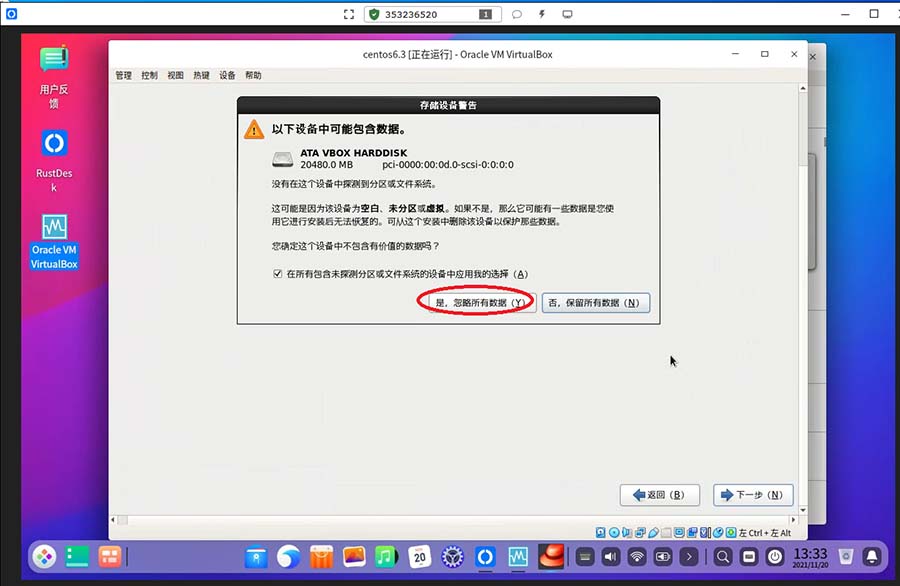Open the orange app store bag icon in dock
The width and height of the screenshot is (900, 586).
(321, 557)
